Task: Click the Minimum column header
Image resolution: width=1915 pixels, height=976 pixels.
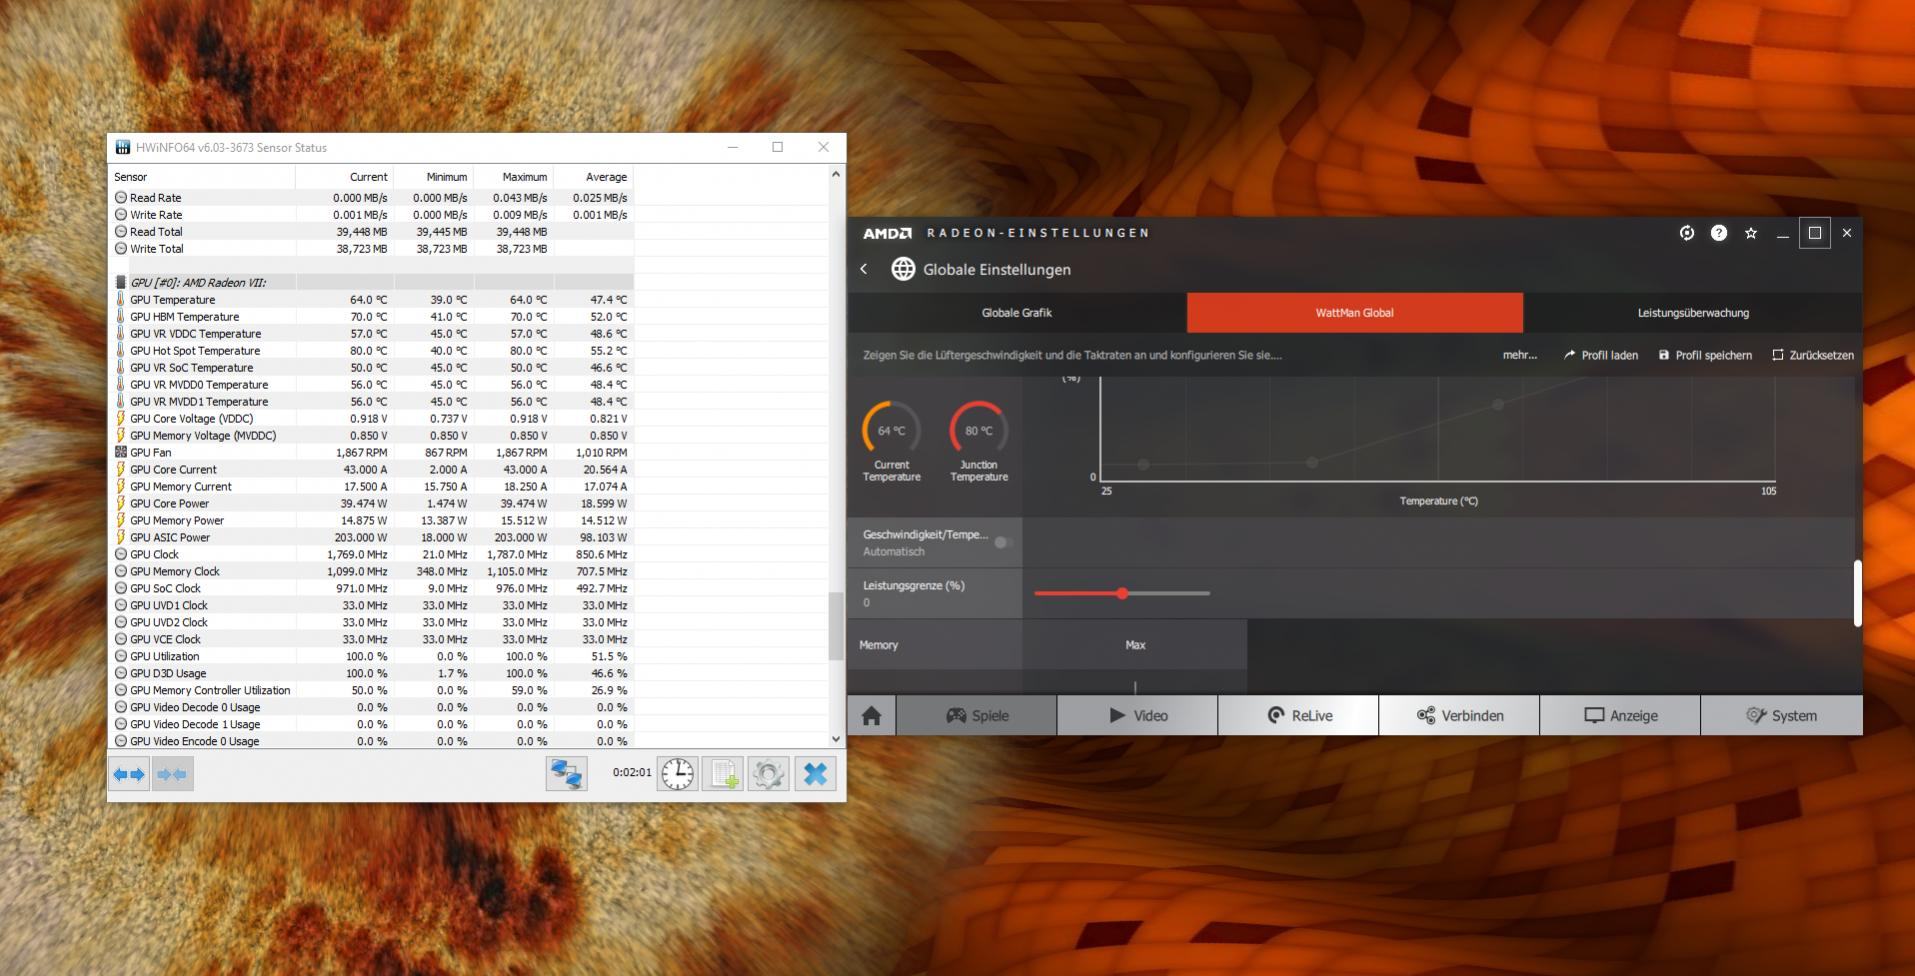Action: tap(433, 177)
